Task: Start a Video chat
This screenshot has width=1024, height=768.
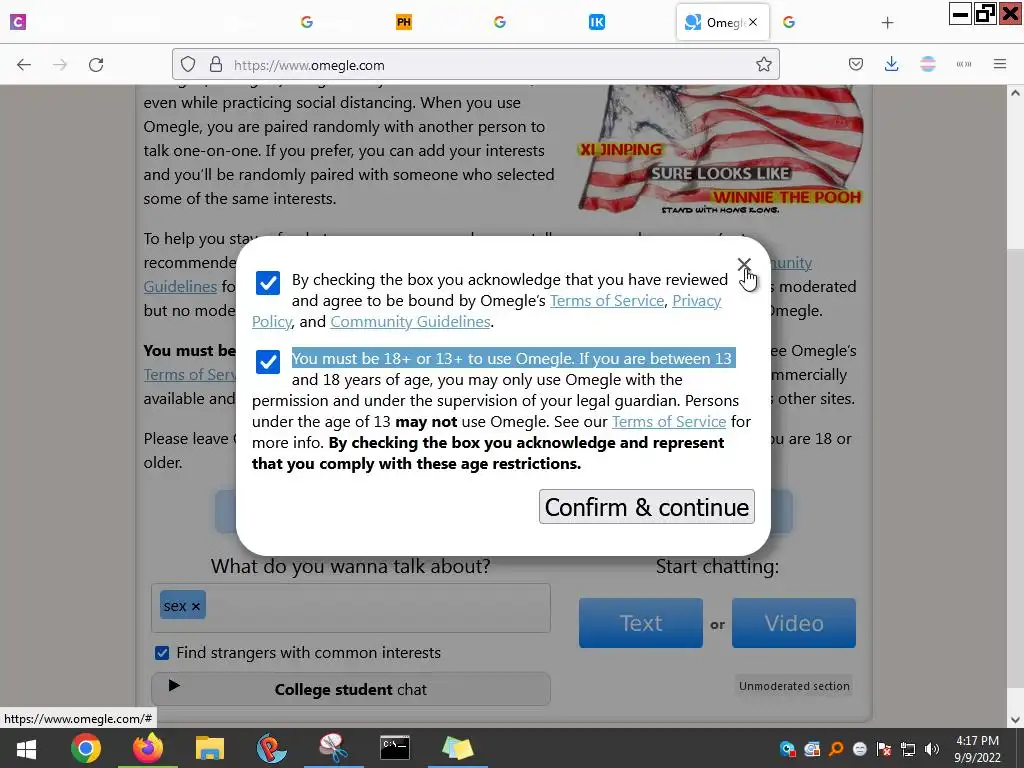Action: coord(793,623)
